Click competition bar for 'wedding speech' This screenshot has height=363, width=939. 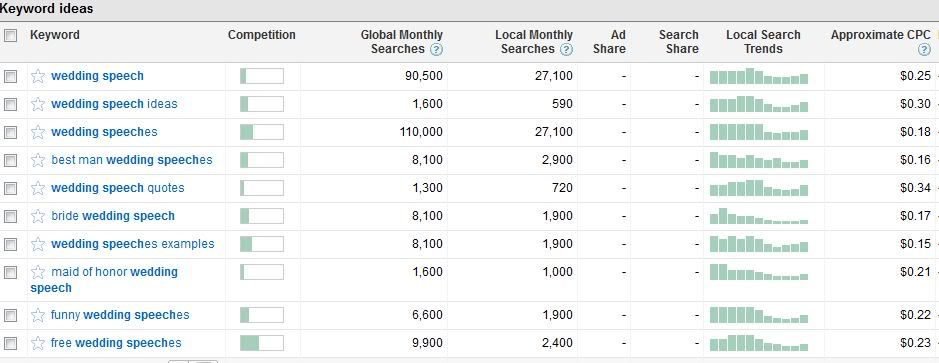(262, 76)
